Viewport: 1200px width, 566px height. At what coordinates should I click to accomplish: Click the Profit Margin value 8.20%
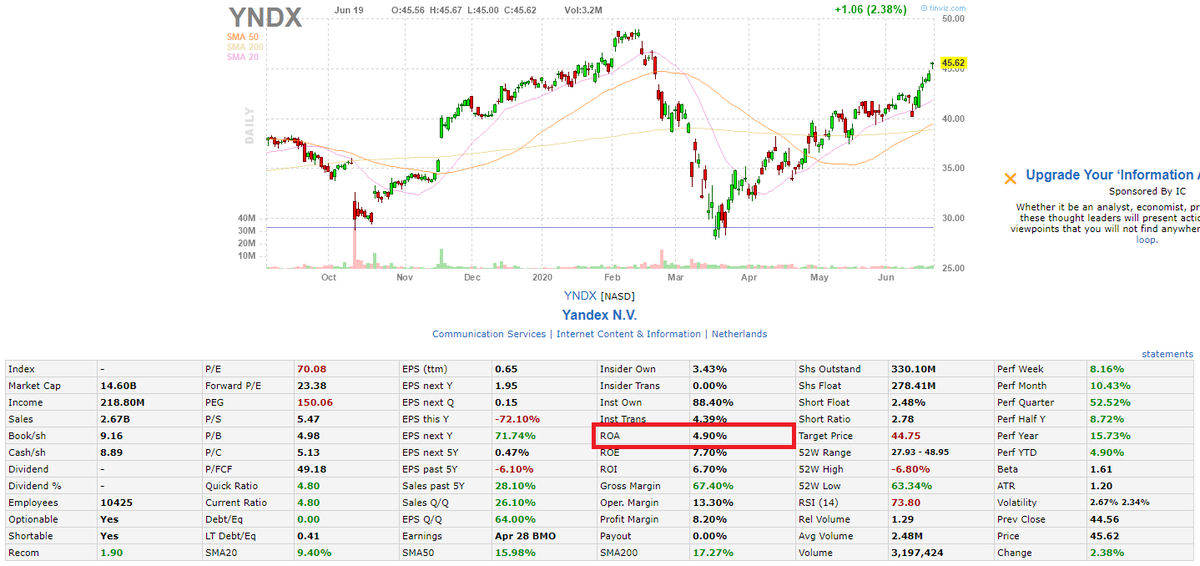(x=709, y=520)
